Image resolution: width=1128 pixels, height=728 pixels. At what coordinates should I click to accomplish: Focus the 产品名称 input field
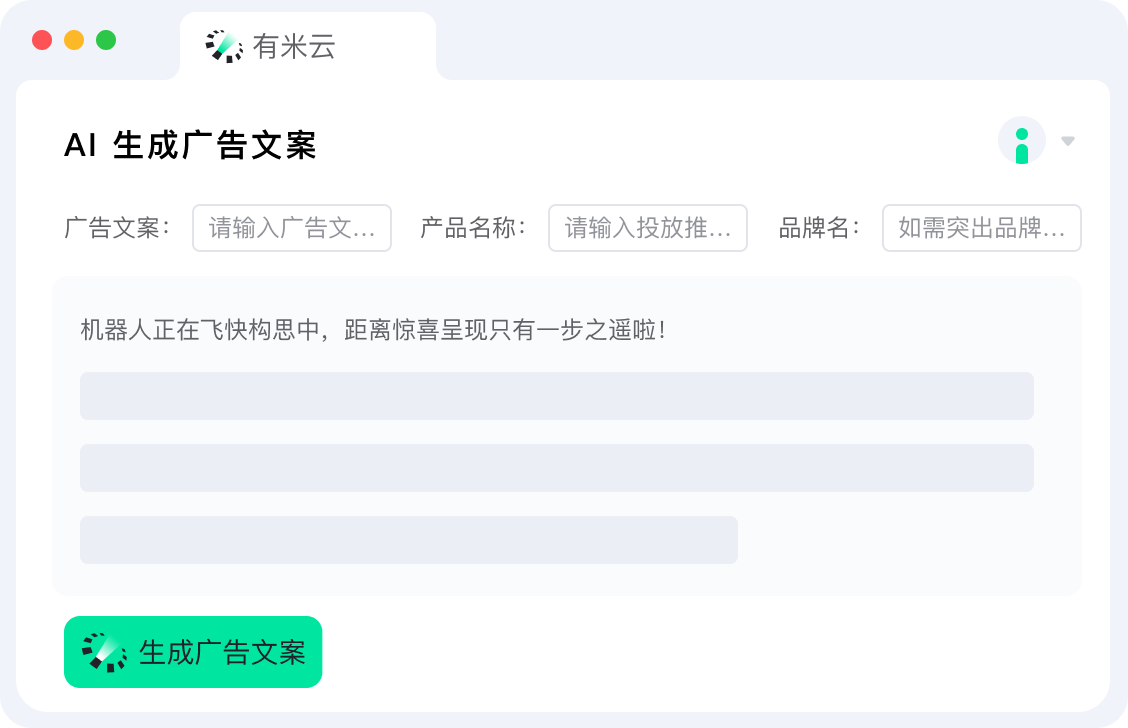[x=648, y=228]
